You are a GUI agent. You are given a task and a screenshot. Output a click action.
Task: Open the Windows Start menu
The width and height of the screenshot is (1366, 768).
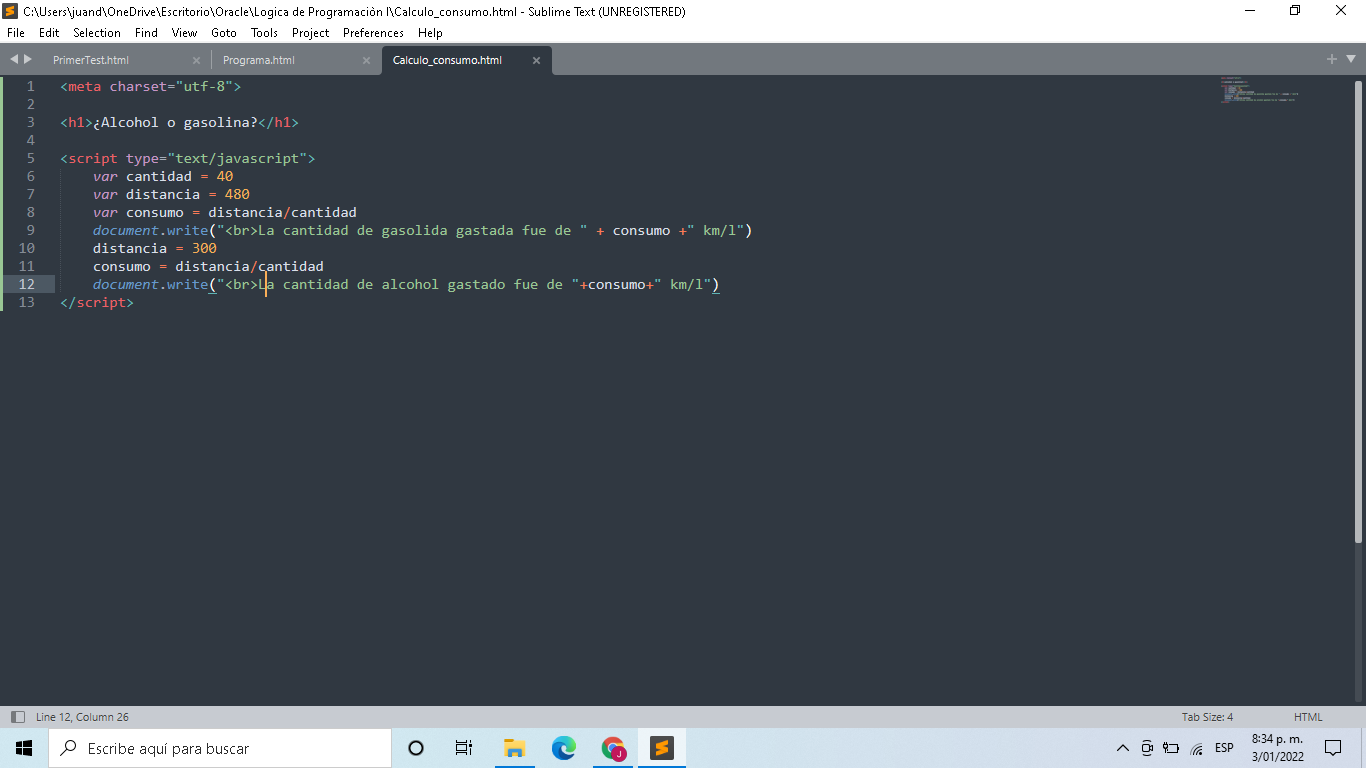(x=24, y=748)
